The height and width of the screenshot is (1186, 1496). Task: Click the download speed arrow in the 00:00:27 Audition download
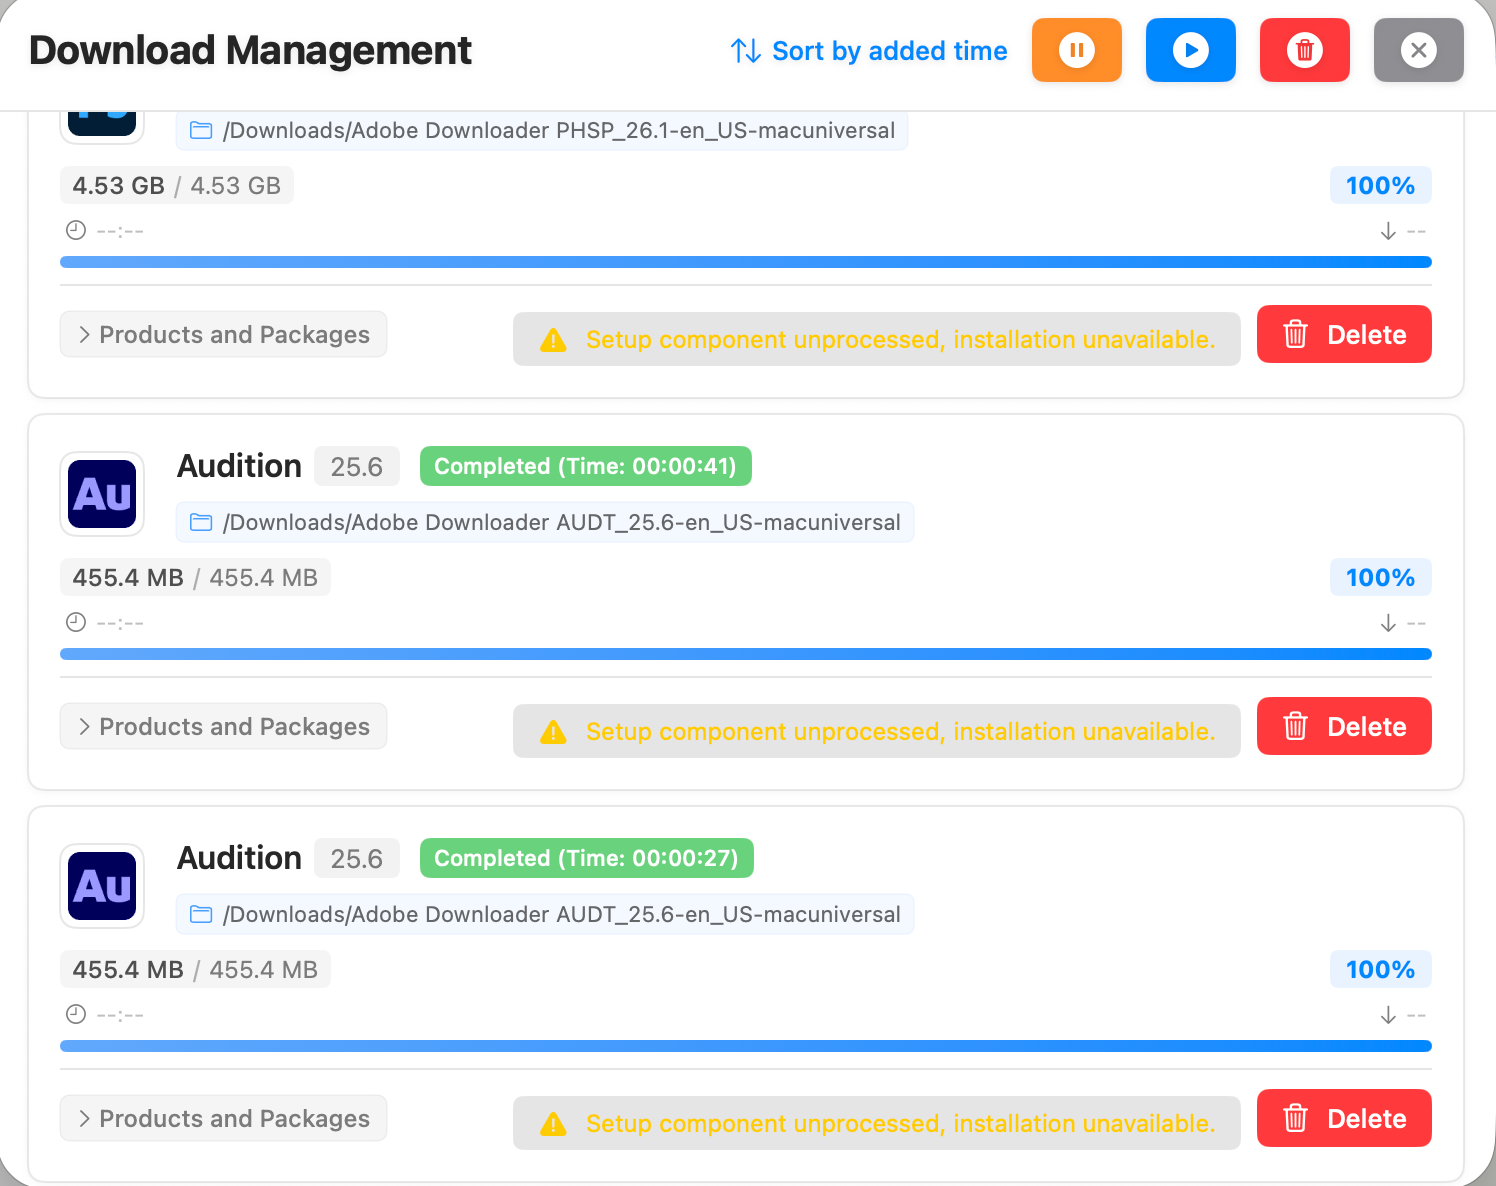coord(1388,1016)
